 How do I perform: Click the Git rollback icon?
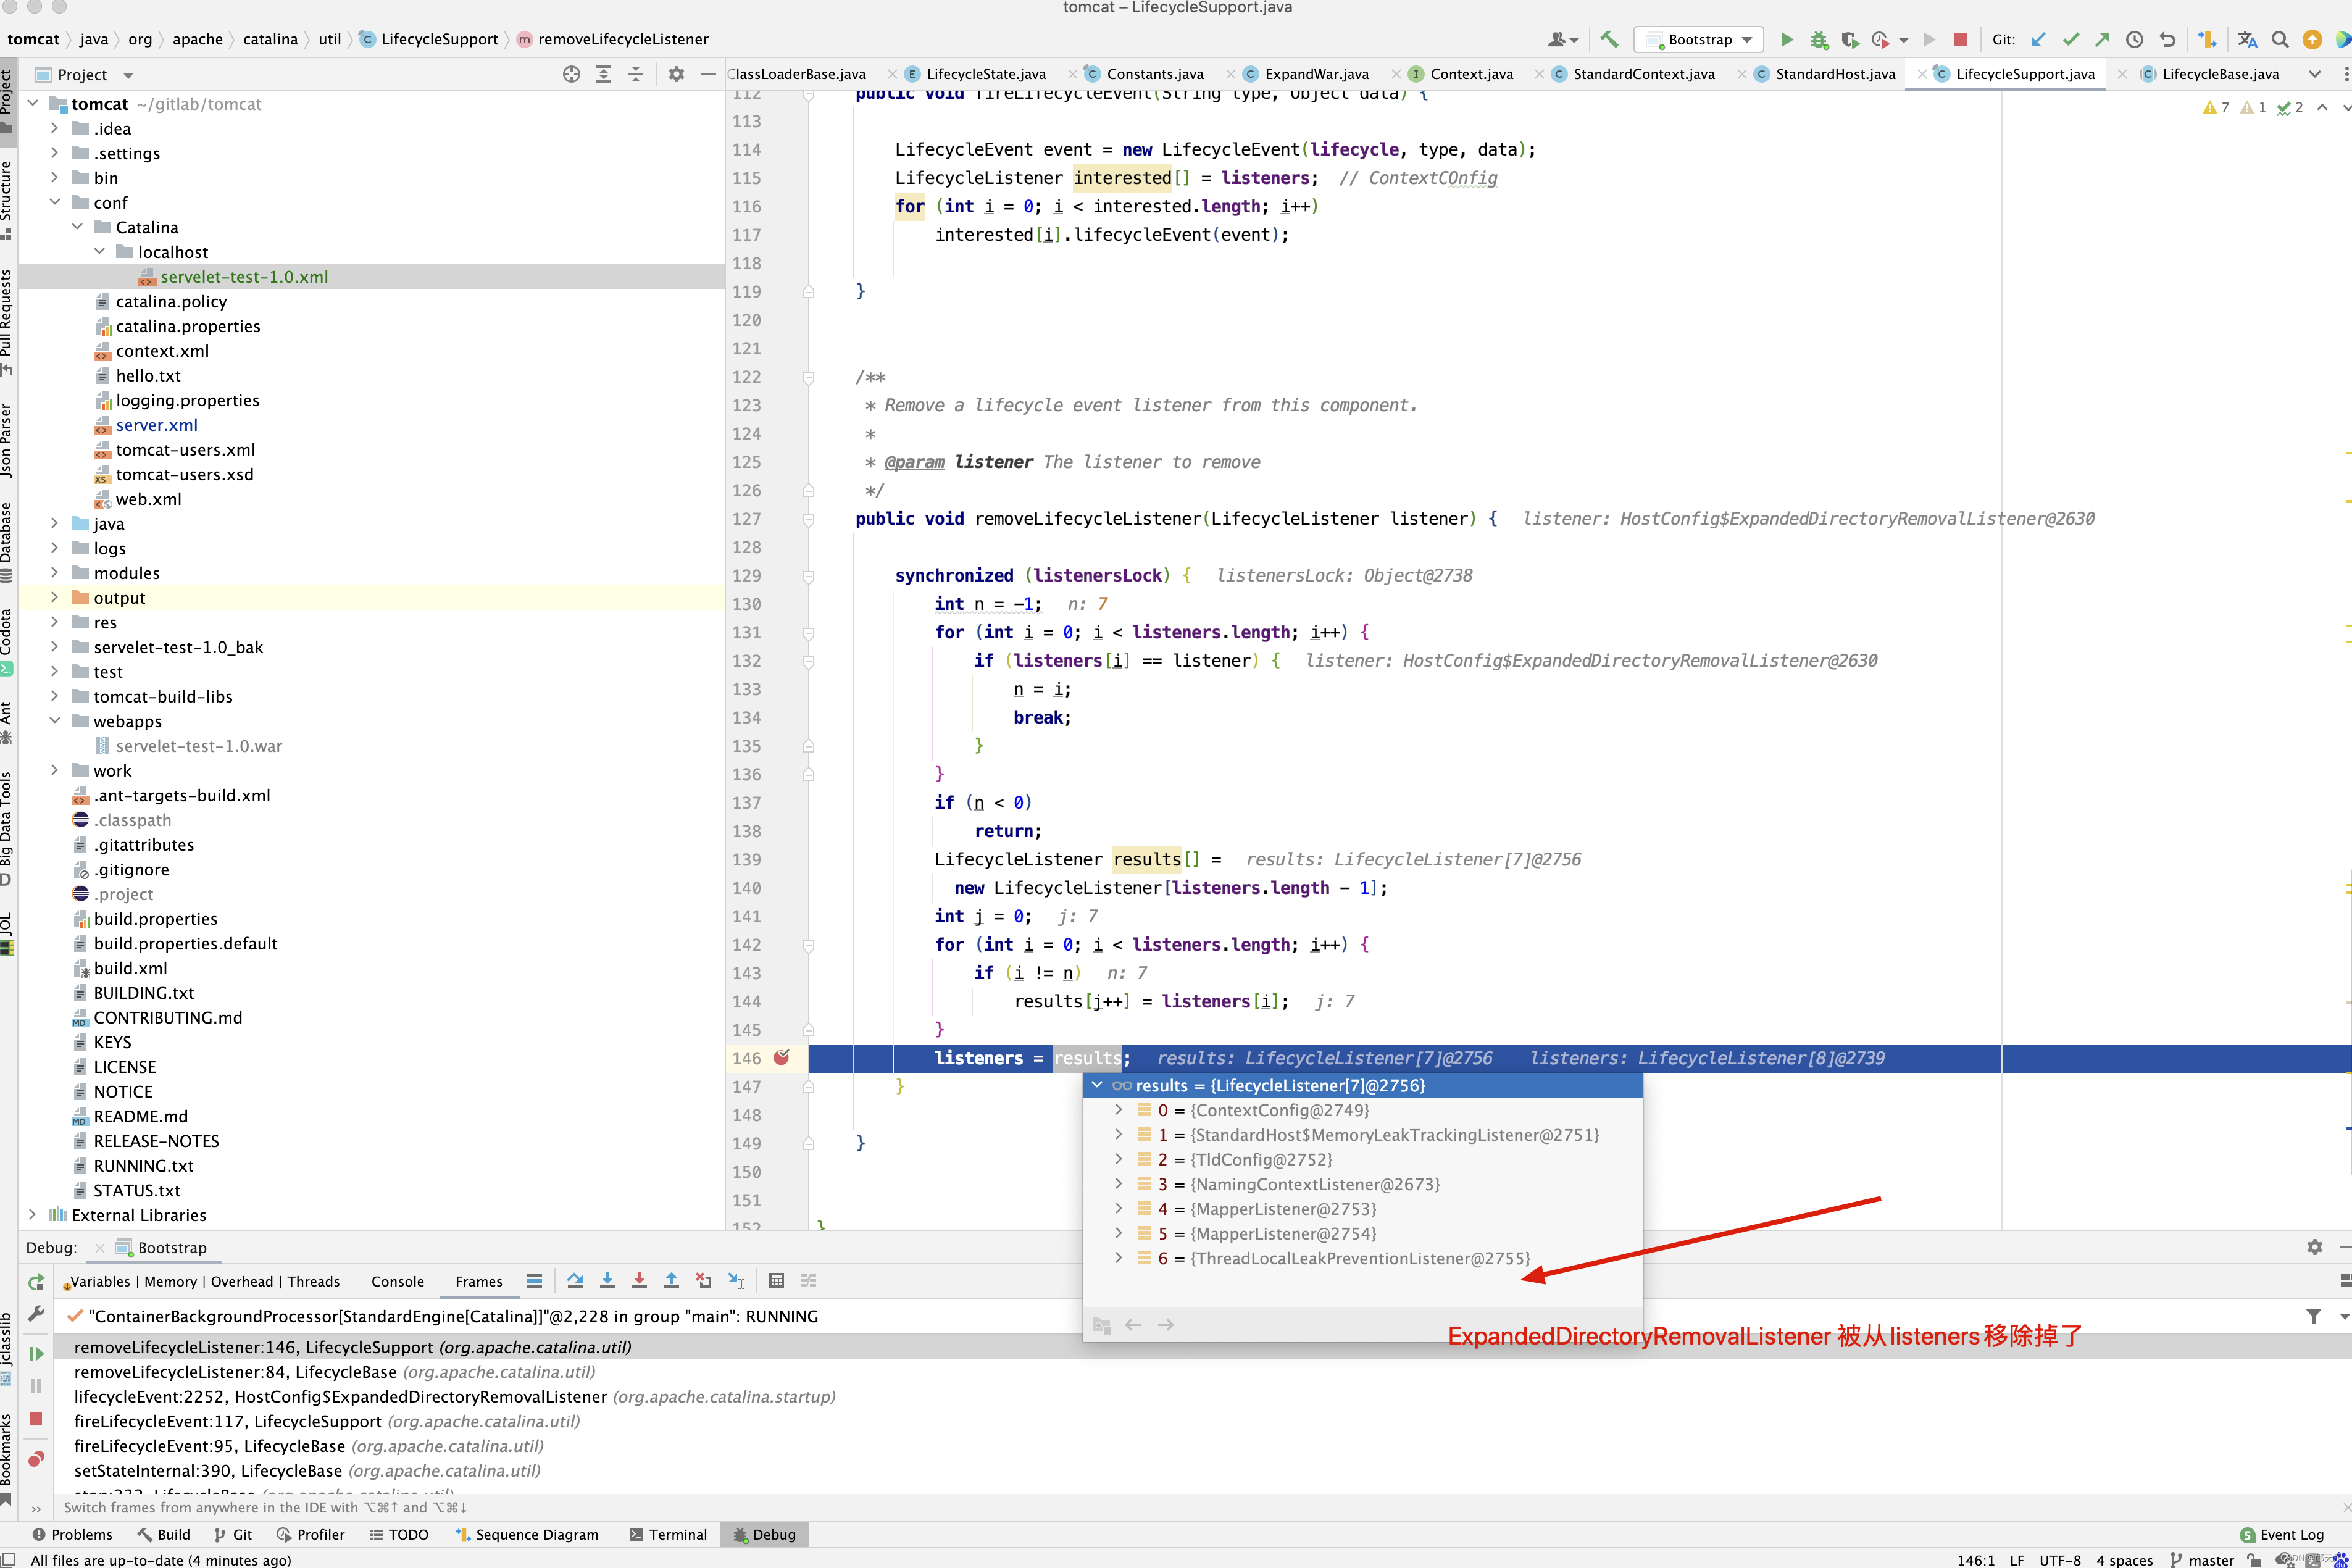pyautogui.click(x=2167, y=40)
